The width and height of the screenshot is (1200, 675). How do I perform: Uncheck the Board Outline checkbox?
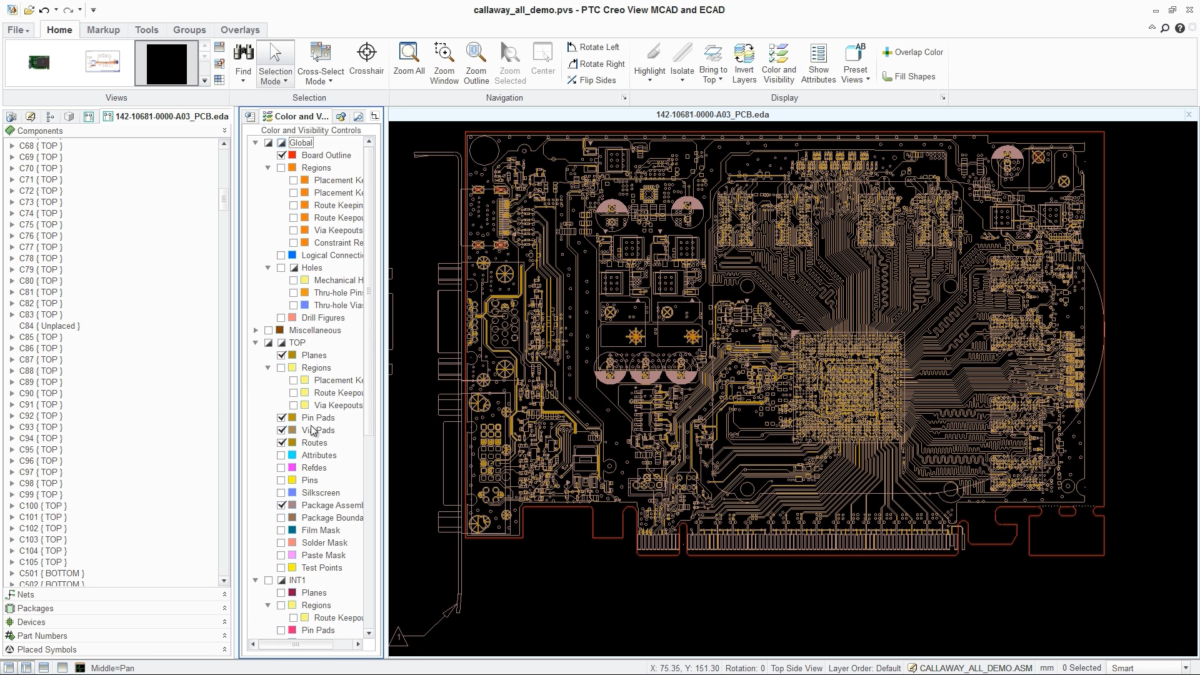tap(281, 155)
